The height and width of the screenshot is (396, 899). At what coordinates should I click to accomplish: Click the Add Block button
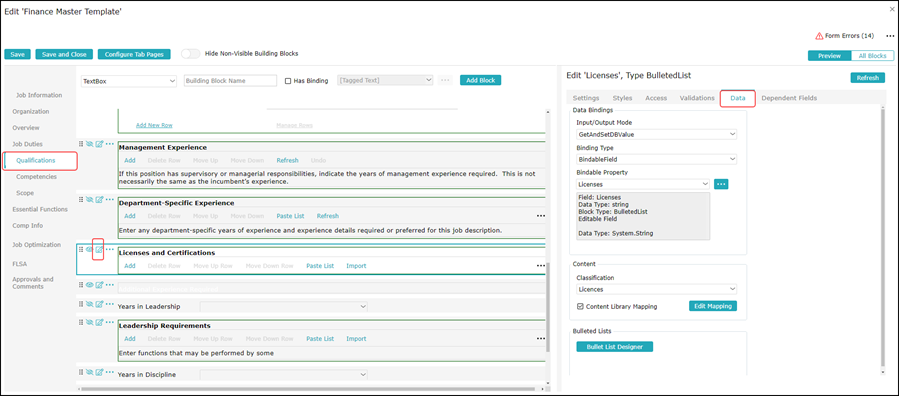pos(480,80)
